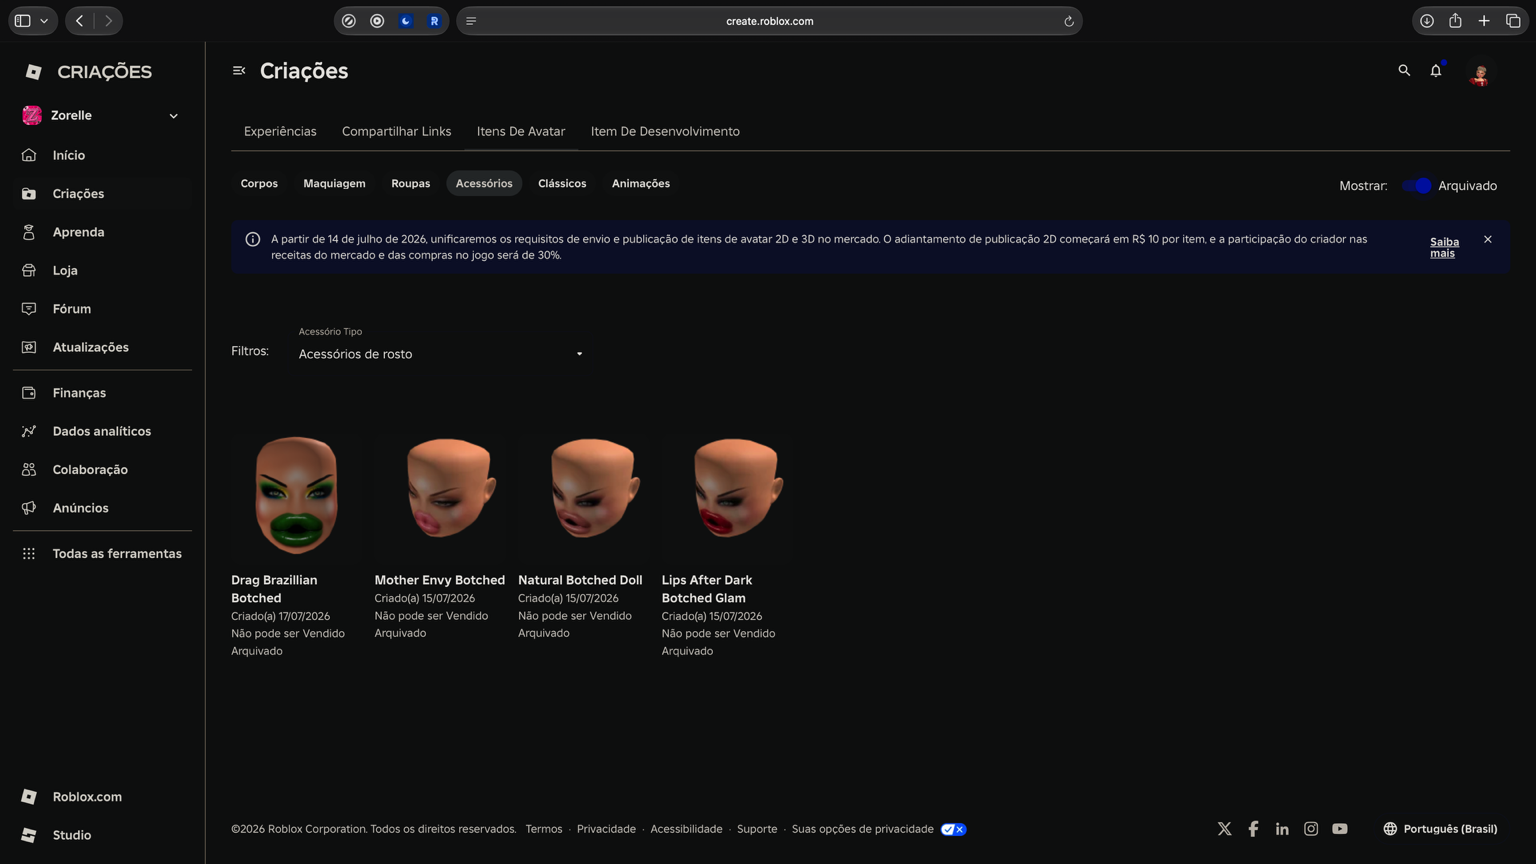
Task: Visit the Roblox Facebook page
Action: (x=1253, y=829)
